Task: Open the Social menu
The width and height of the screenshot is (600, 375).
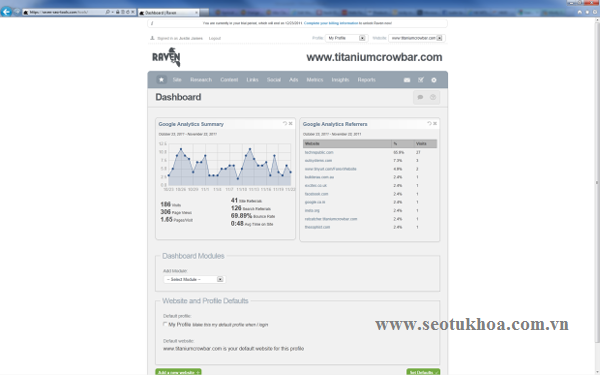Action: (274, 80)
